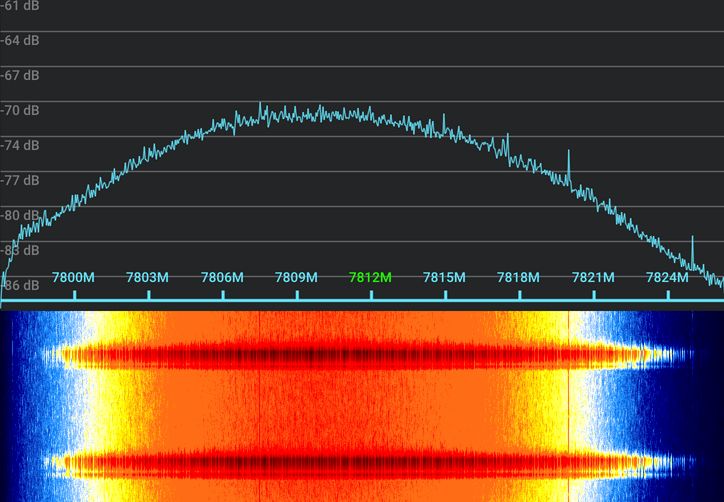Click the -61 dB scale label

tap(20, 5)
